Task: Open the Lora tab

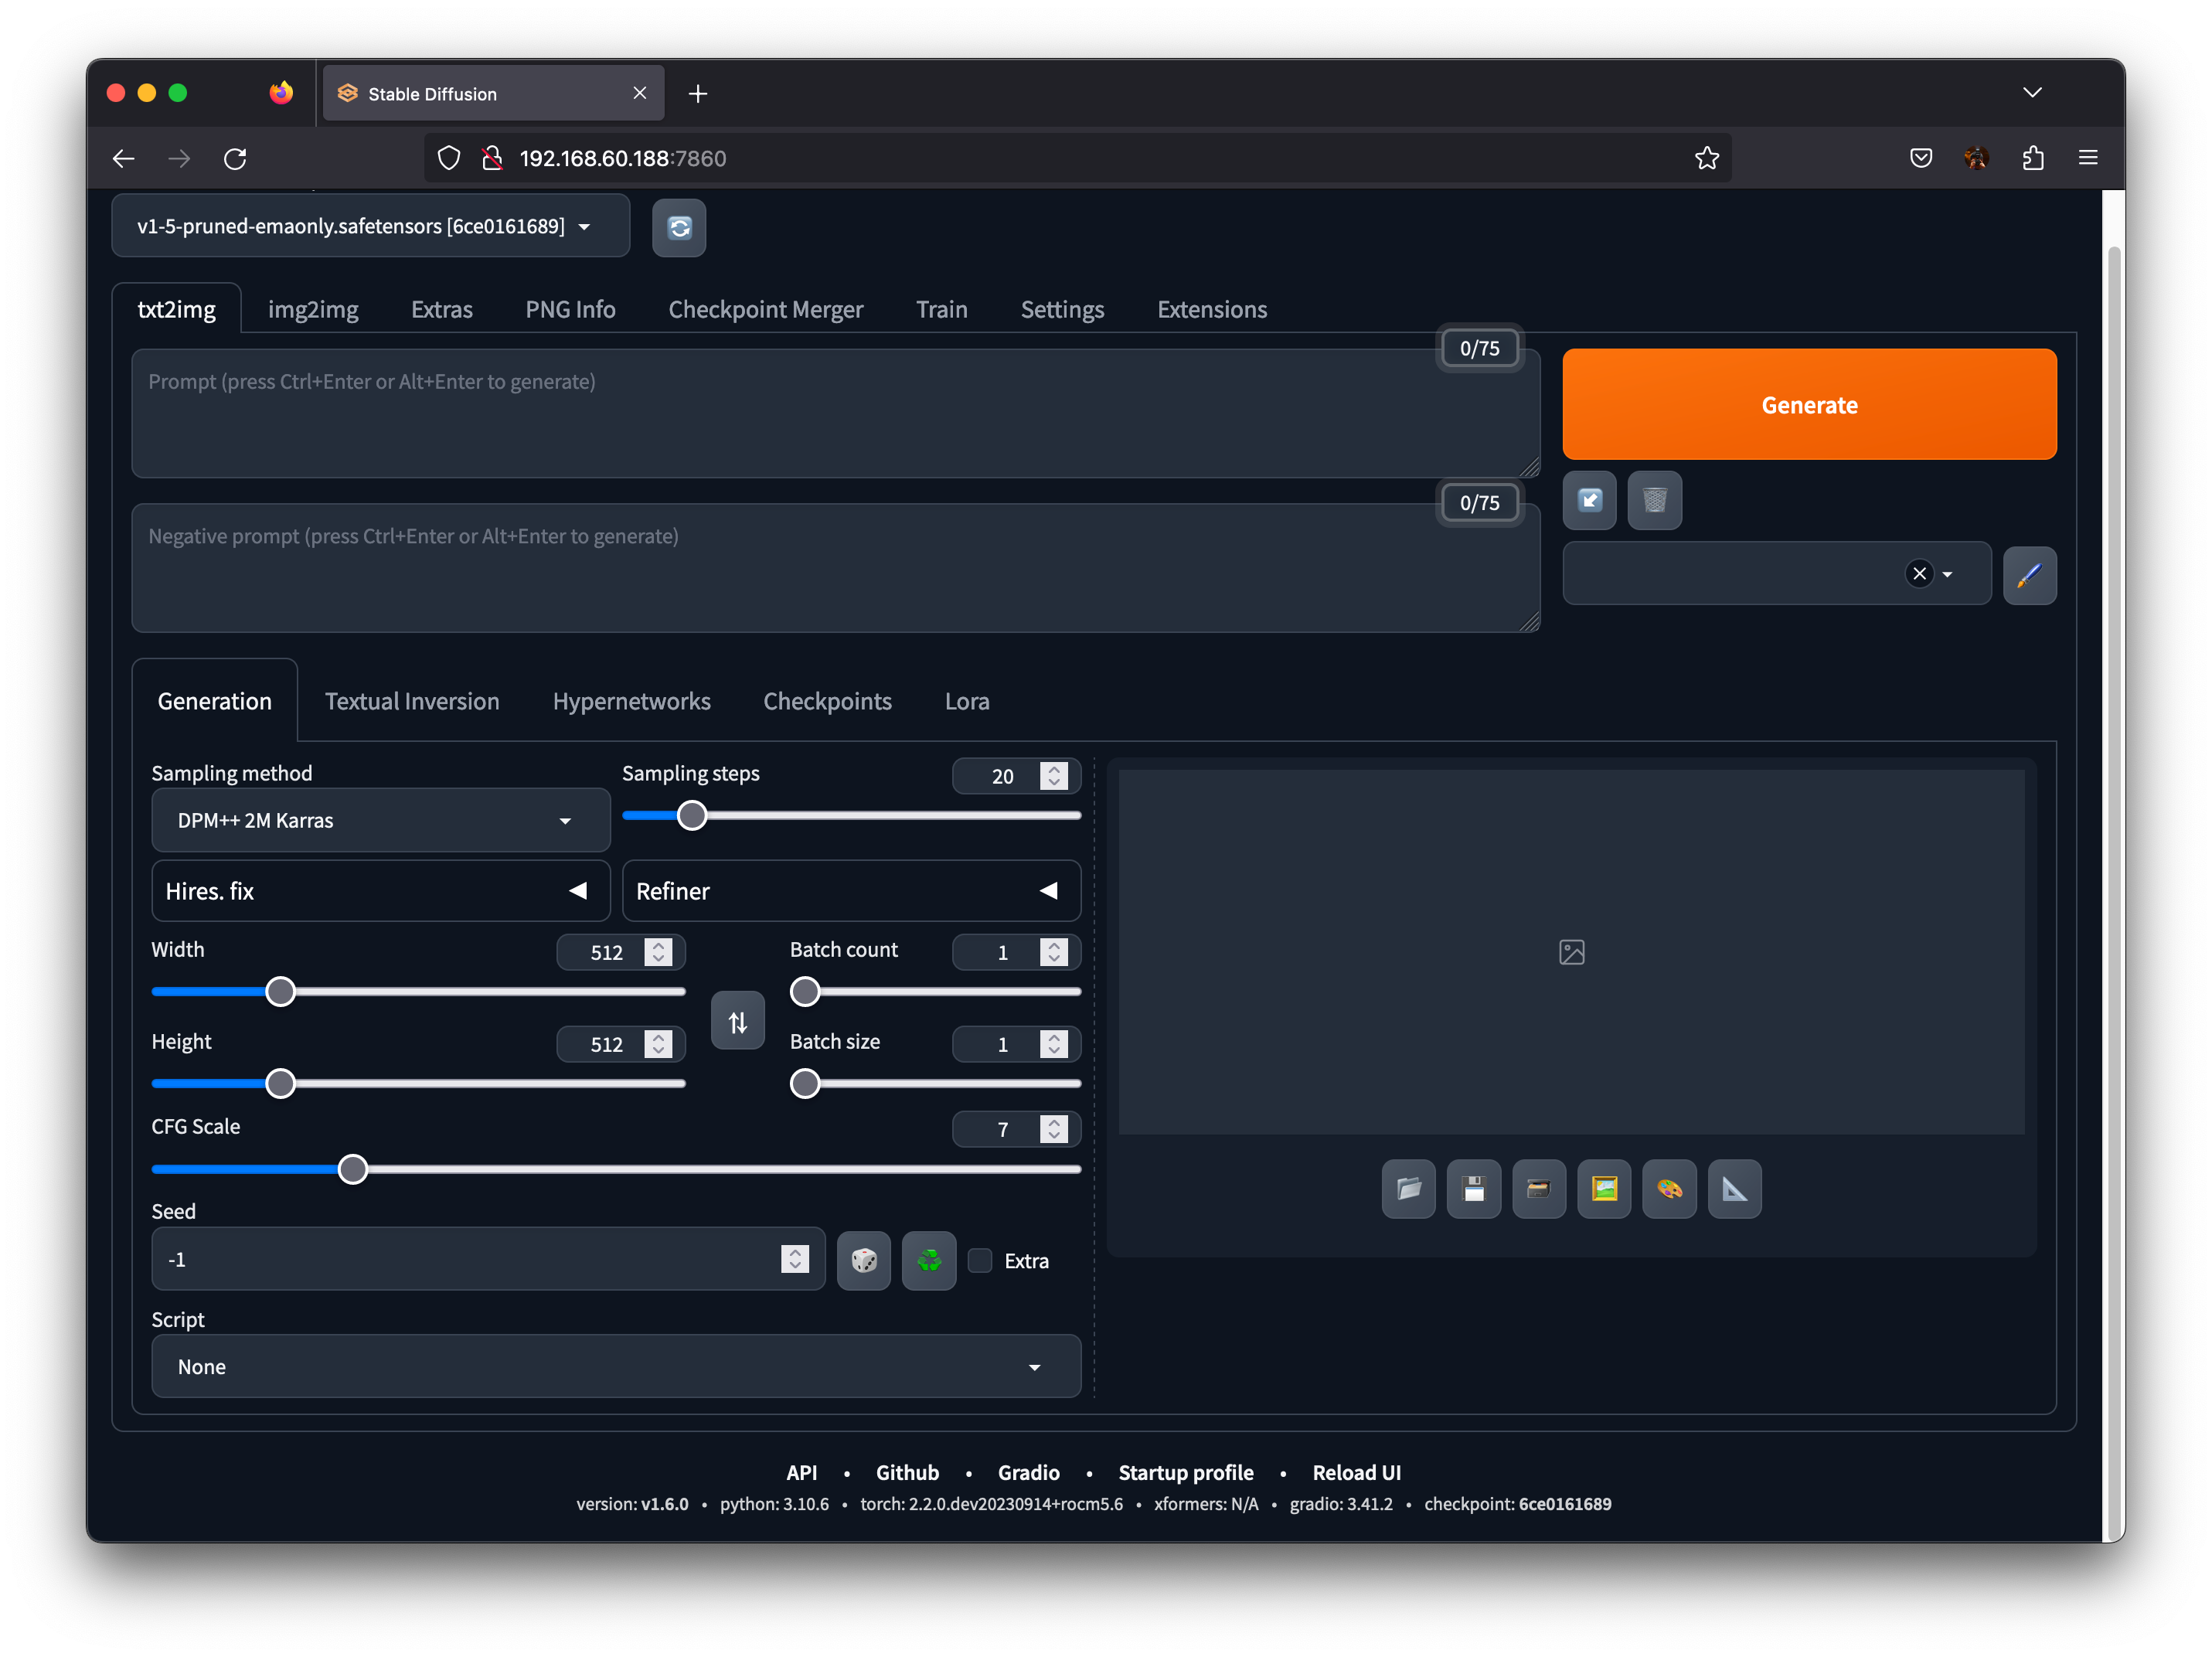Action: coord(966,701)
